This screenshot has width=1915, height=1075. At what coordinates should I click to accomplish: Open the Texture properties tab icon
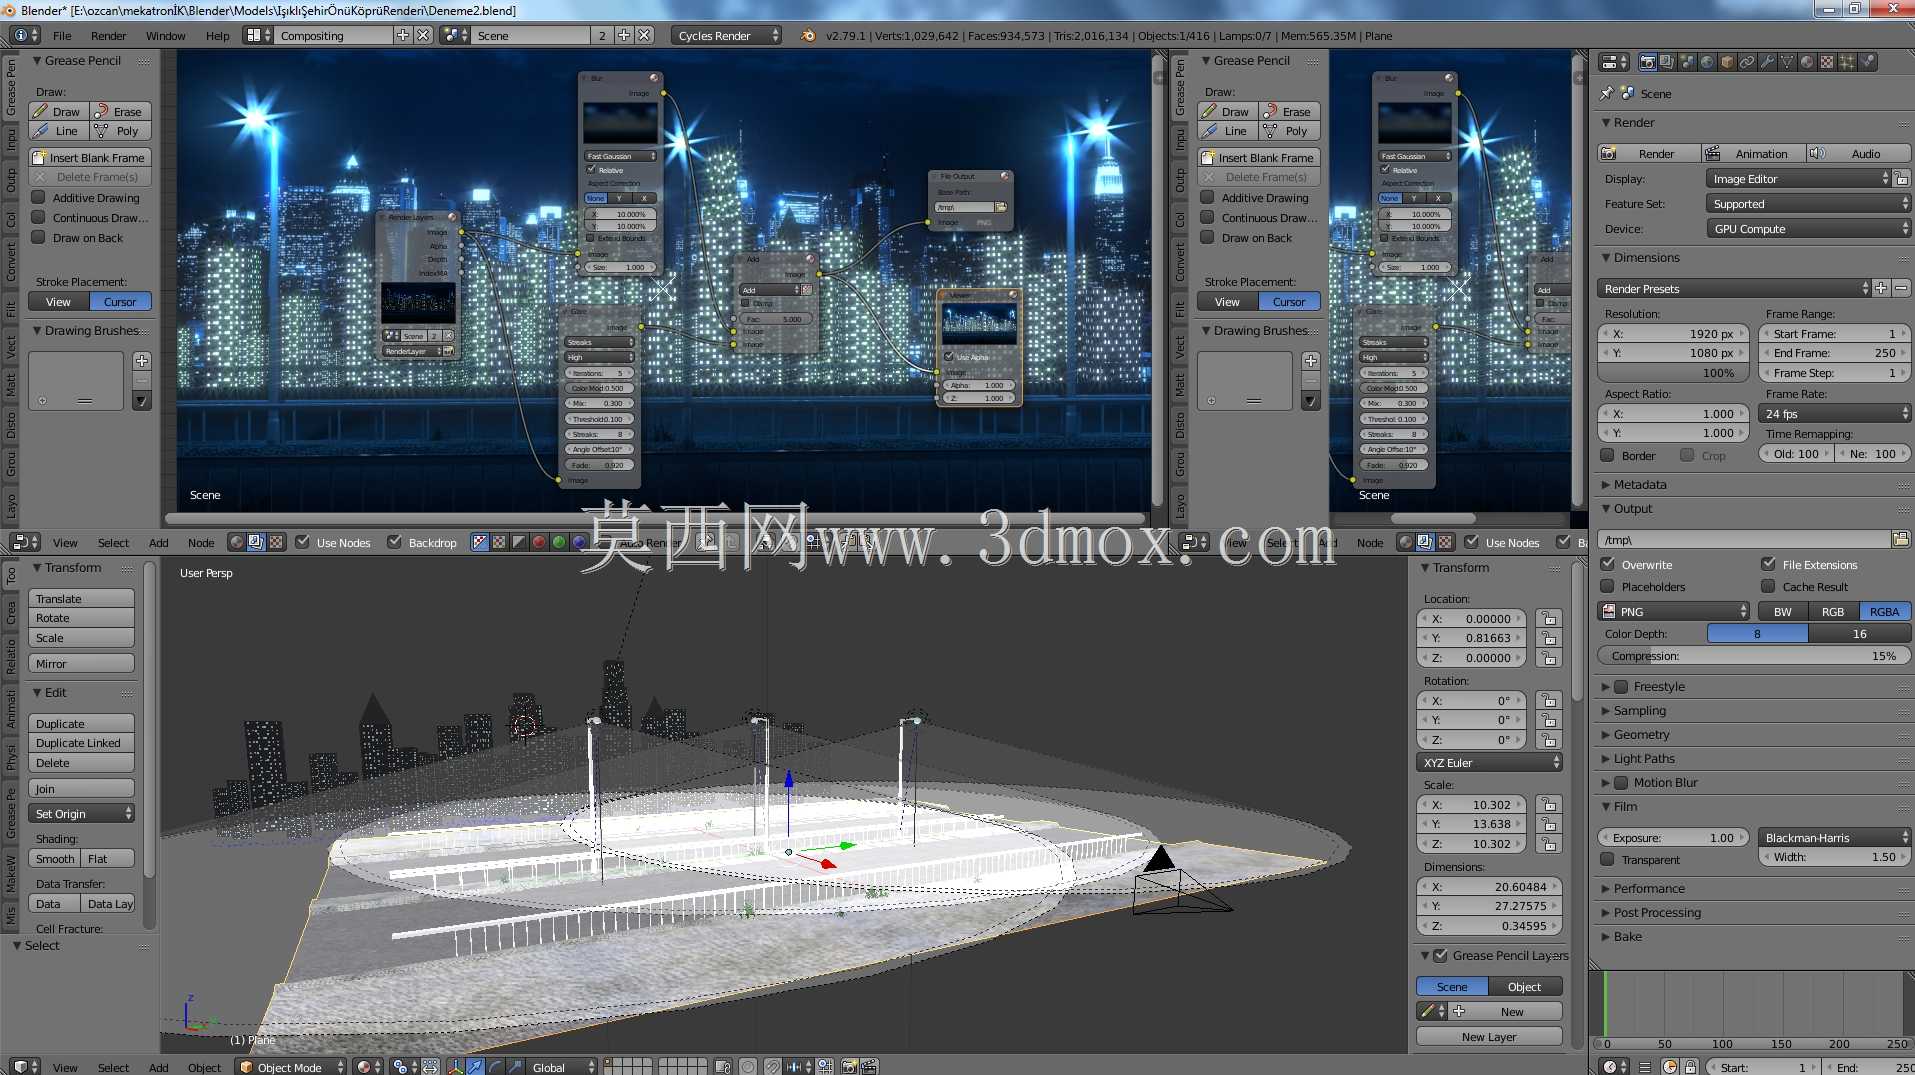click(1827, 62)
